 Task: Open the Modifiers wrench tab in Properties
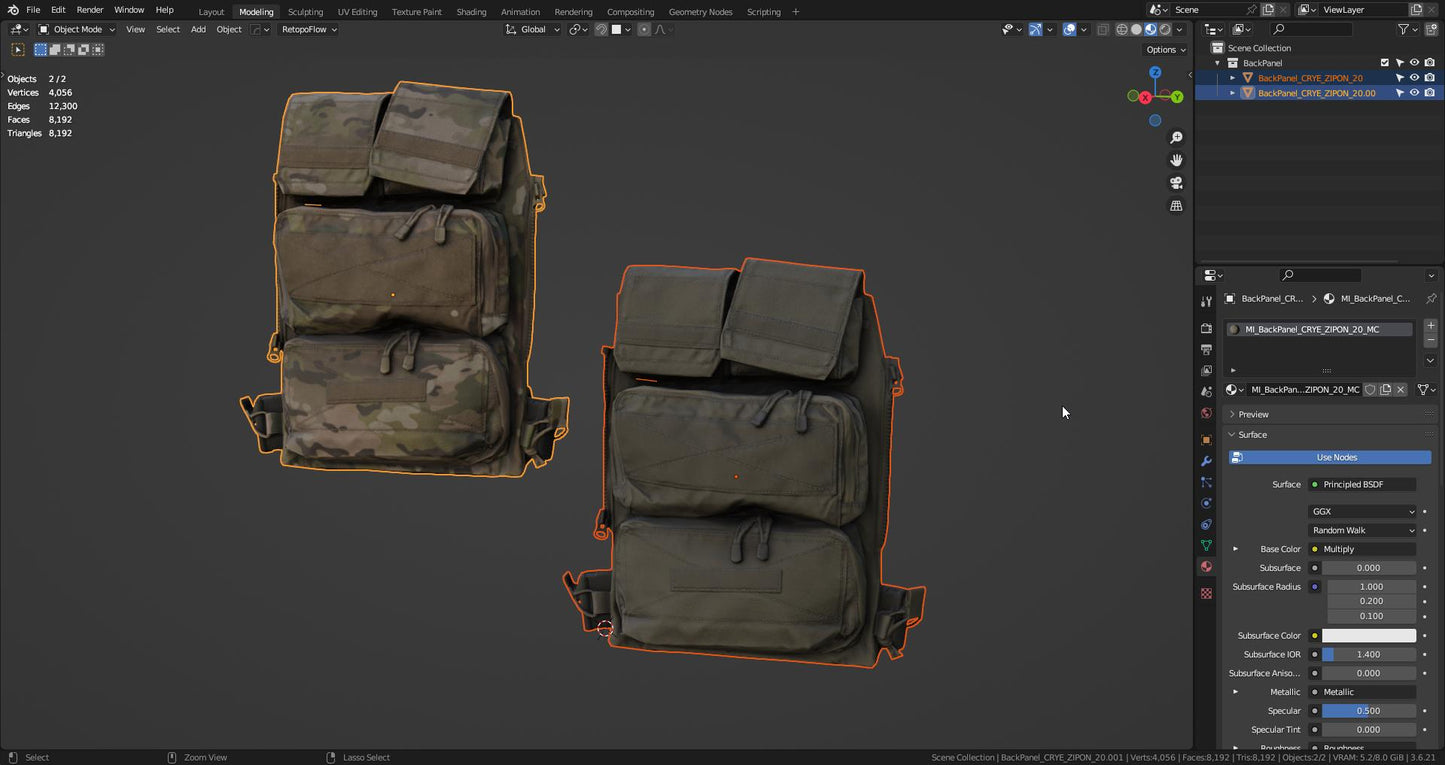(x=1206, y=461)
